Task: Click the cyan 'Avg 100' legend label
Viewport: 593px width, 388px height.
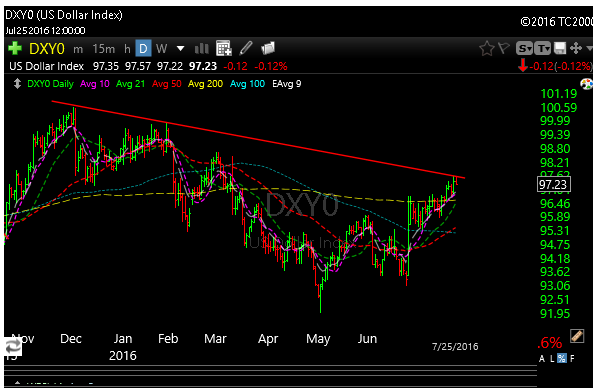Action: tap(247, 84)
